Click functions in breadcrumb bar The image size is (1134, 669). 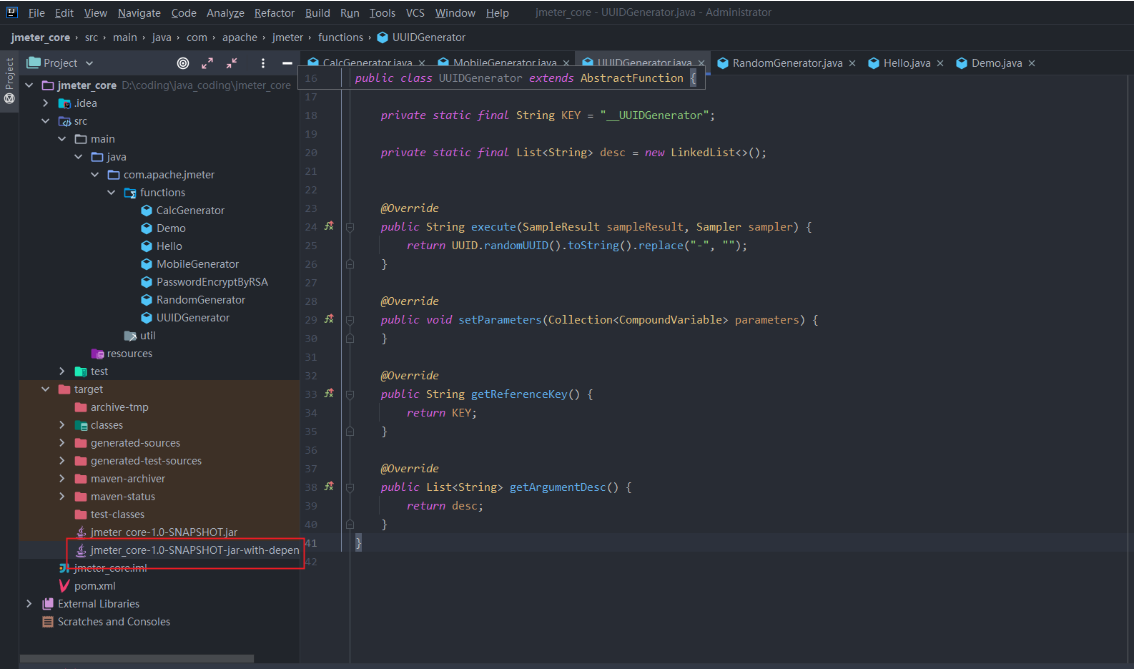pos(340,38)
